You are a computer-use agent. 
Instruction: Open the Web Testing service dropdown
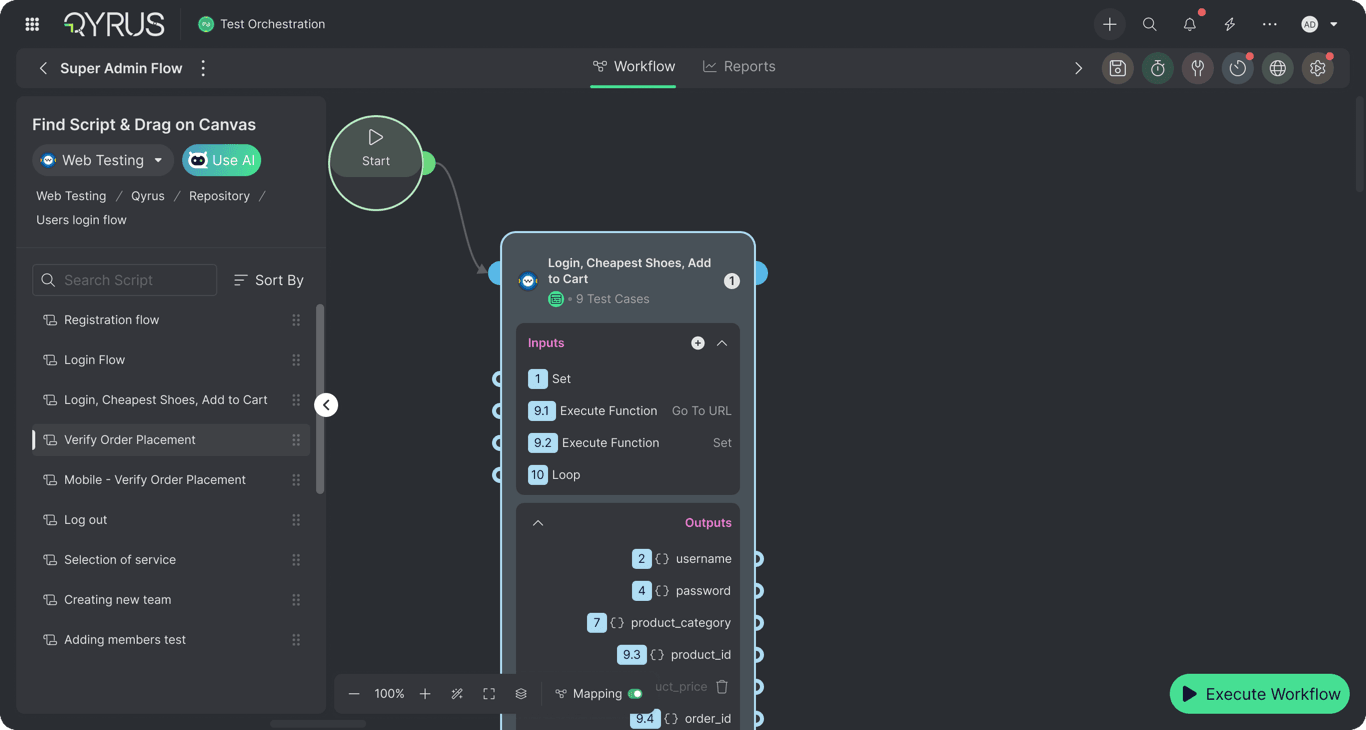(x=103, y=160)
